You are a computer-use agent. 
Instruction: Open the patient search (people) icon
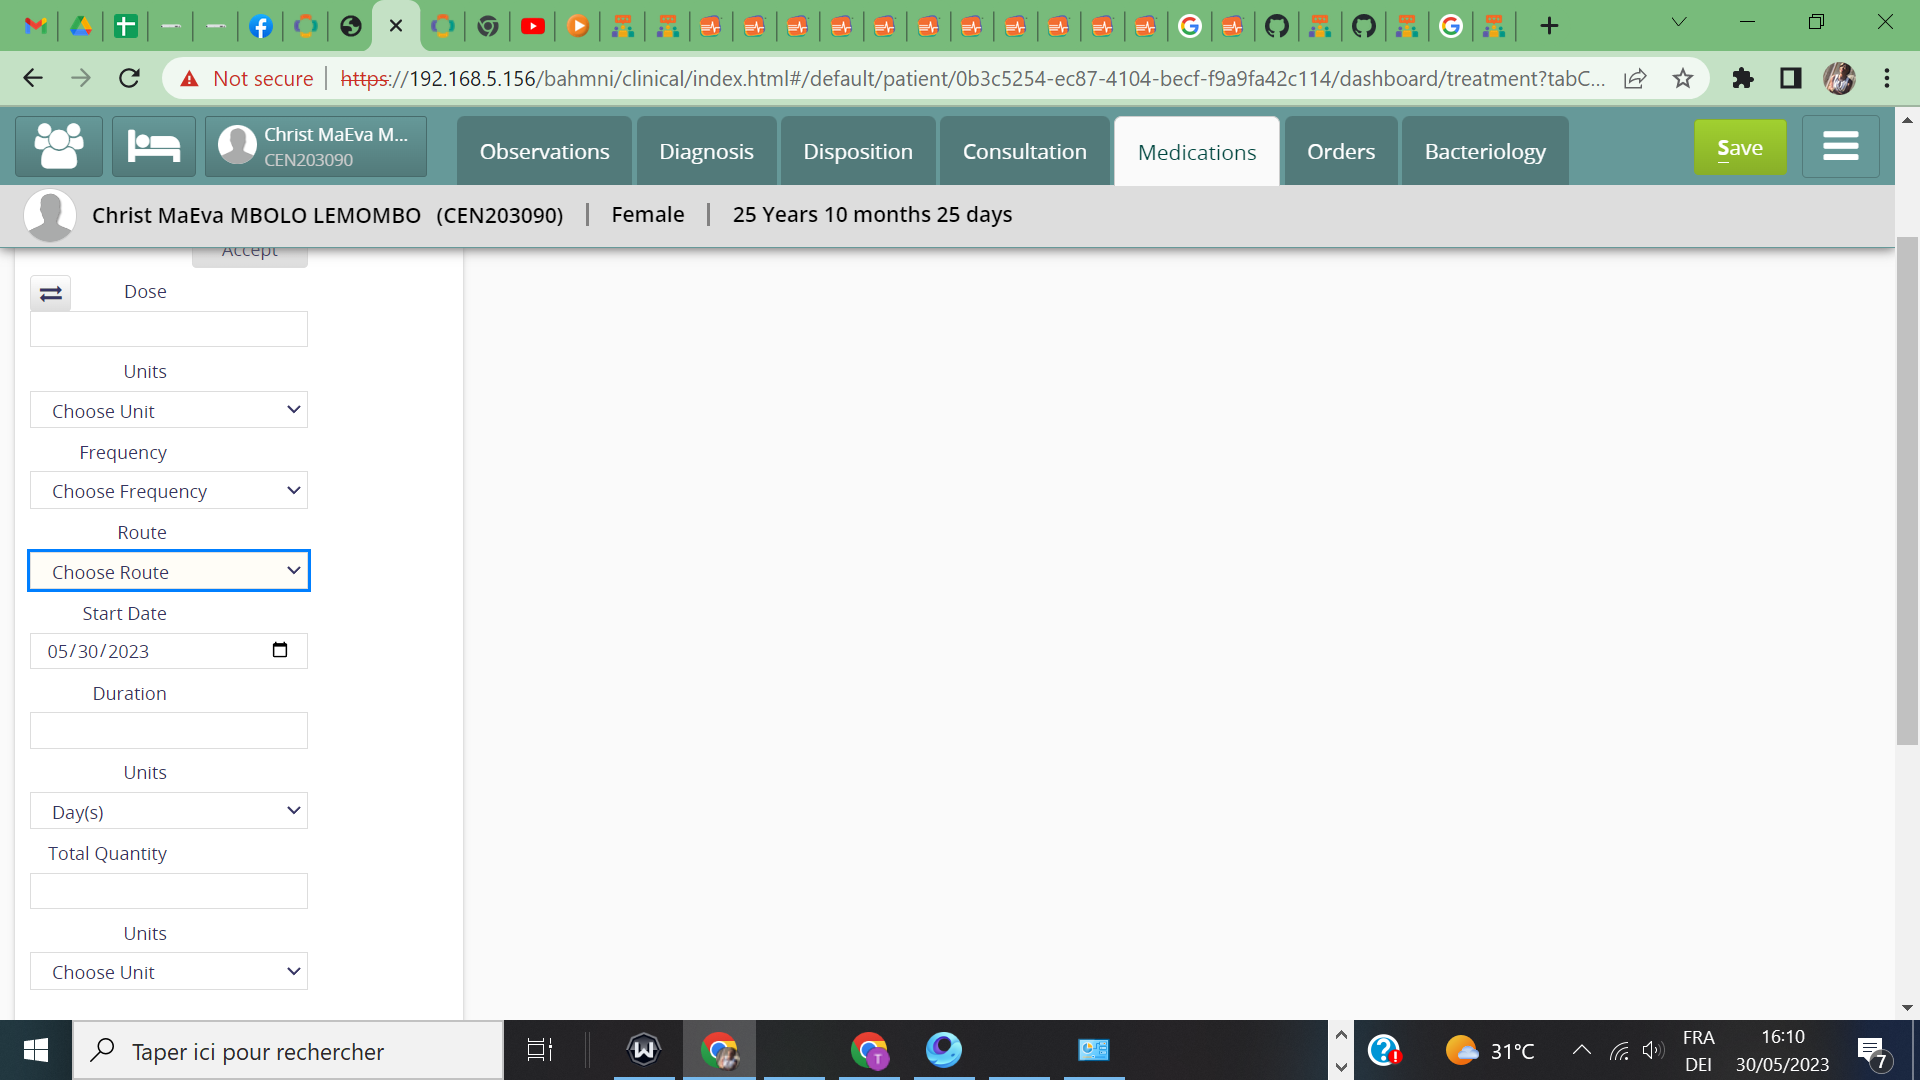coord(59,147)
